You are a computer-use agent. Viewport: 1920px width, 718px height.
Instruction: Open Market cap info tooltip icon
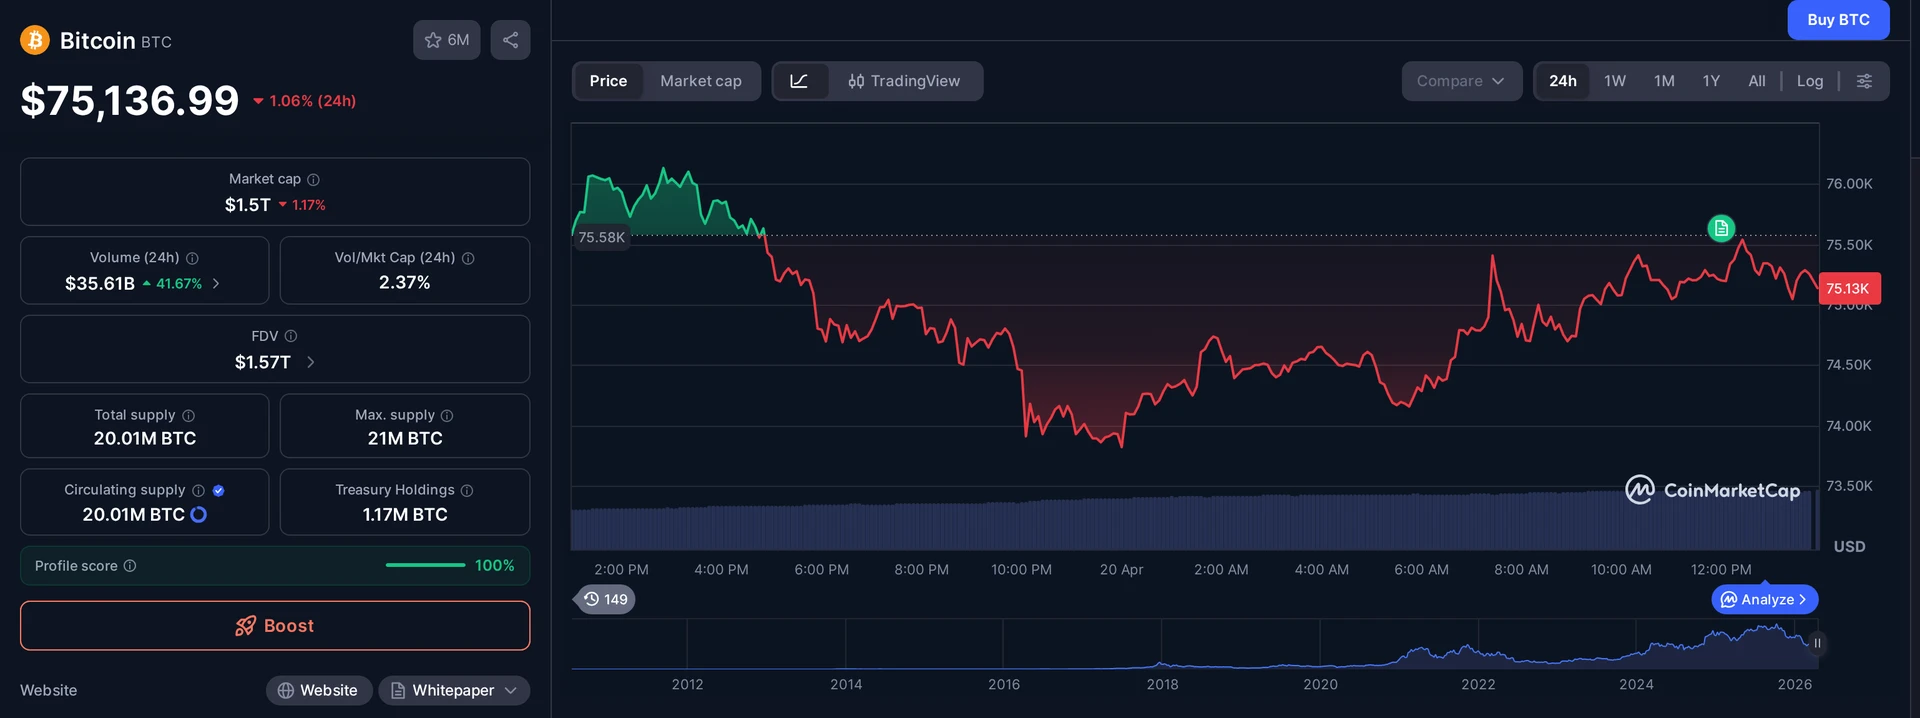coord(313,179)
